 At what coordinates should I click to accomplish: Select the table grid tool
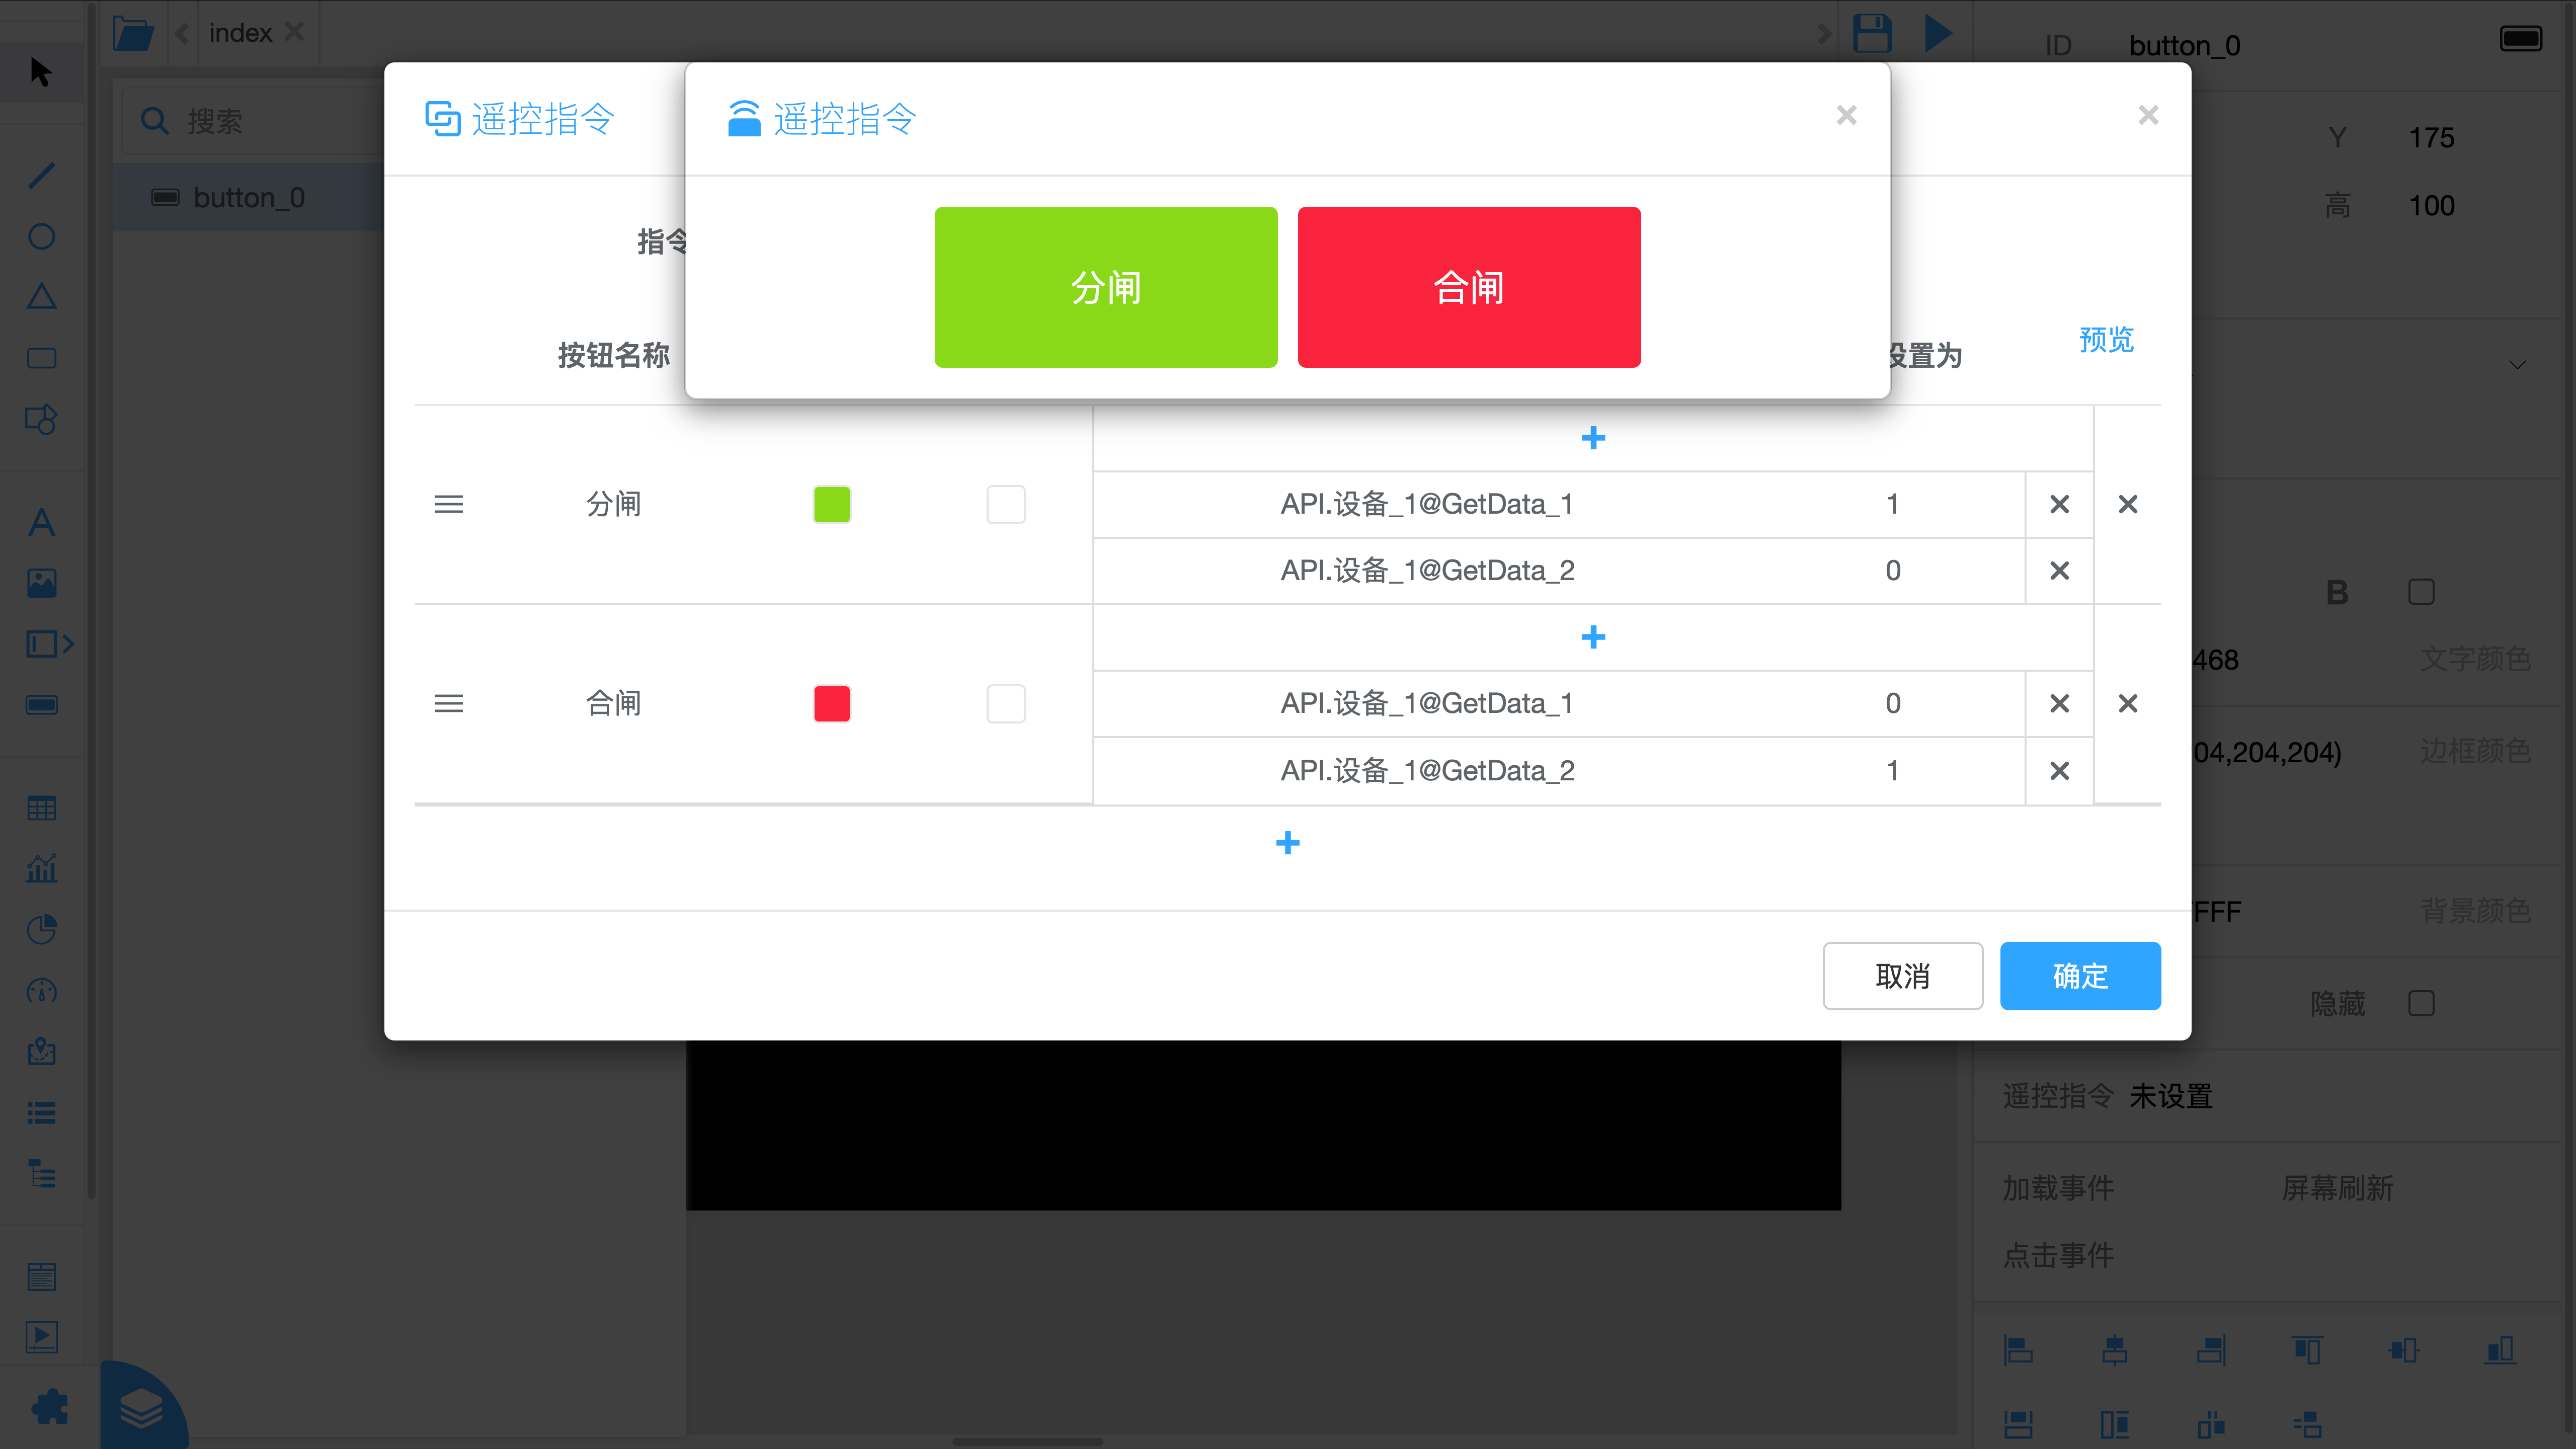click(41, 808)
